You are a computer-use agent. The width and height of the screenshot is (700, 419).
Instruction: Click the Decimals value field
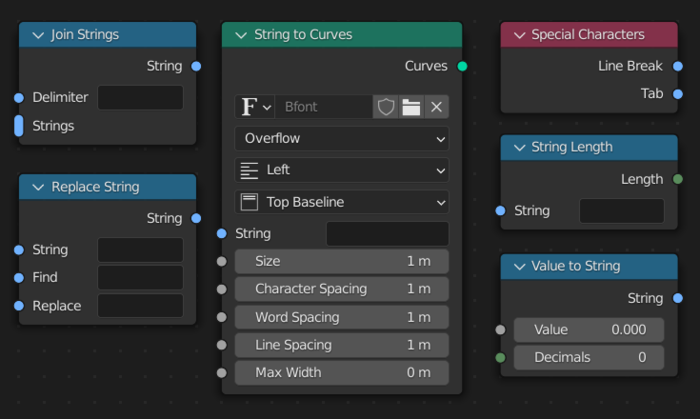pos(588,357)
